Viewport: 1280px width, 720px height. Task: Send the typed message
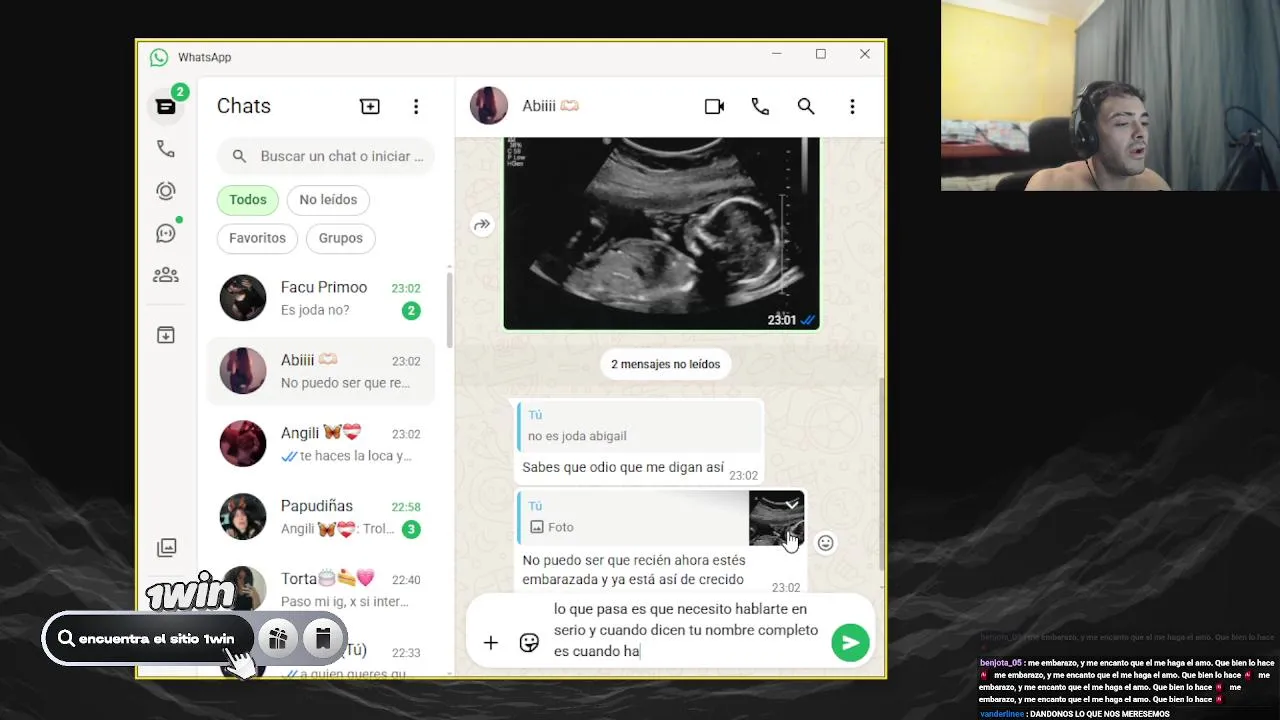click(x=850, y=643)
